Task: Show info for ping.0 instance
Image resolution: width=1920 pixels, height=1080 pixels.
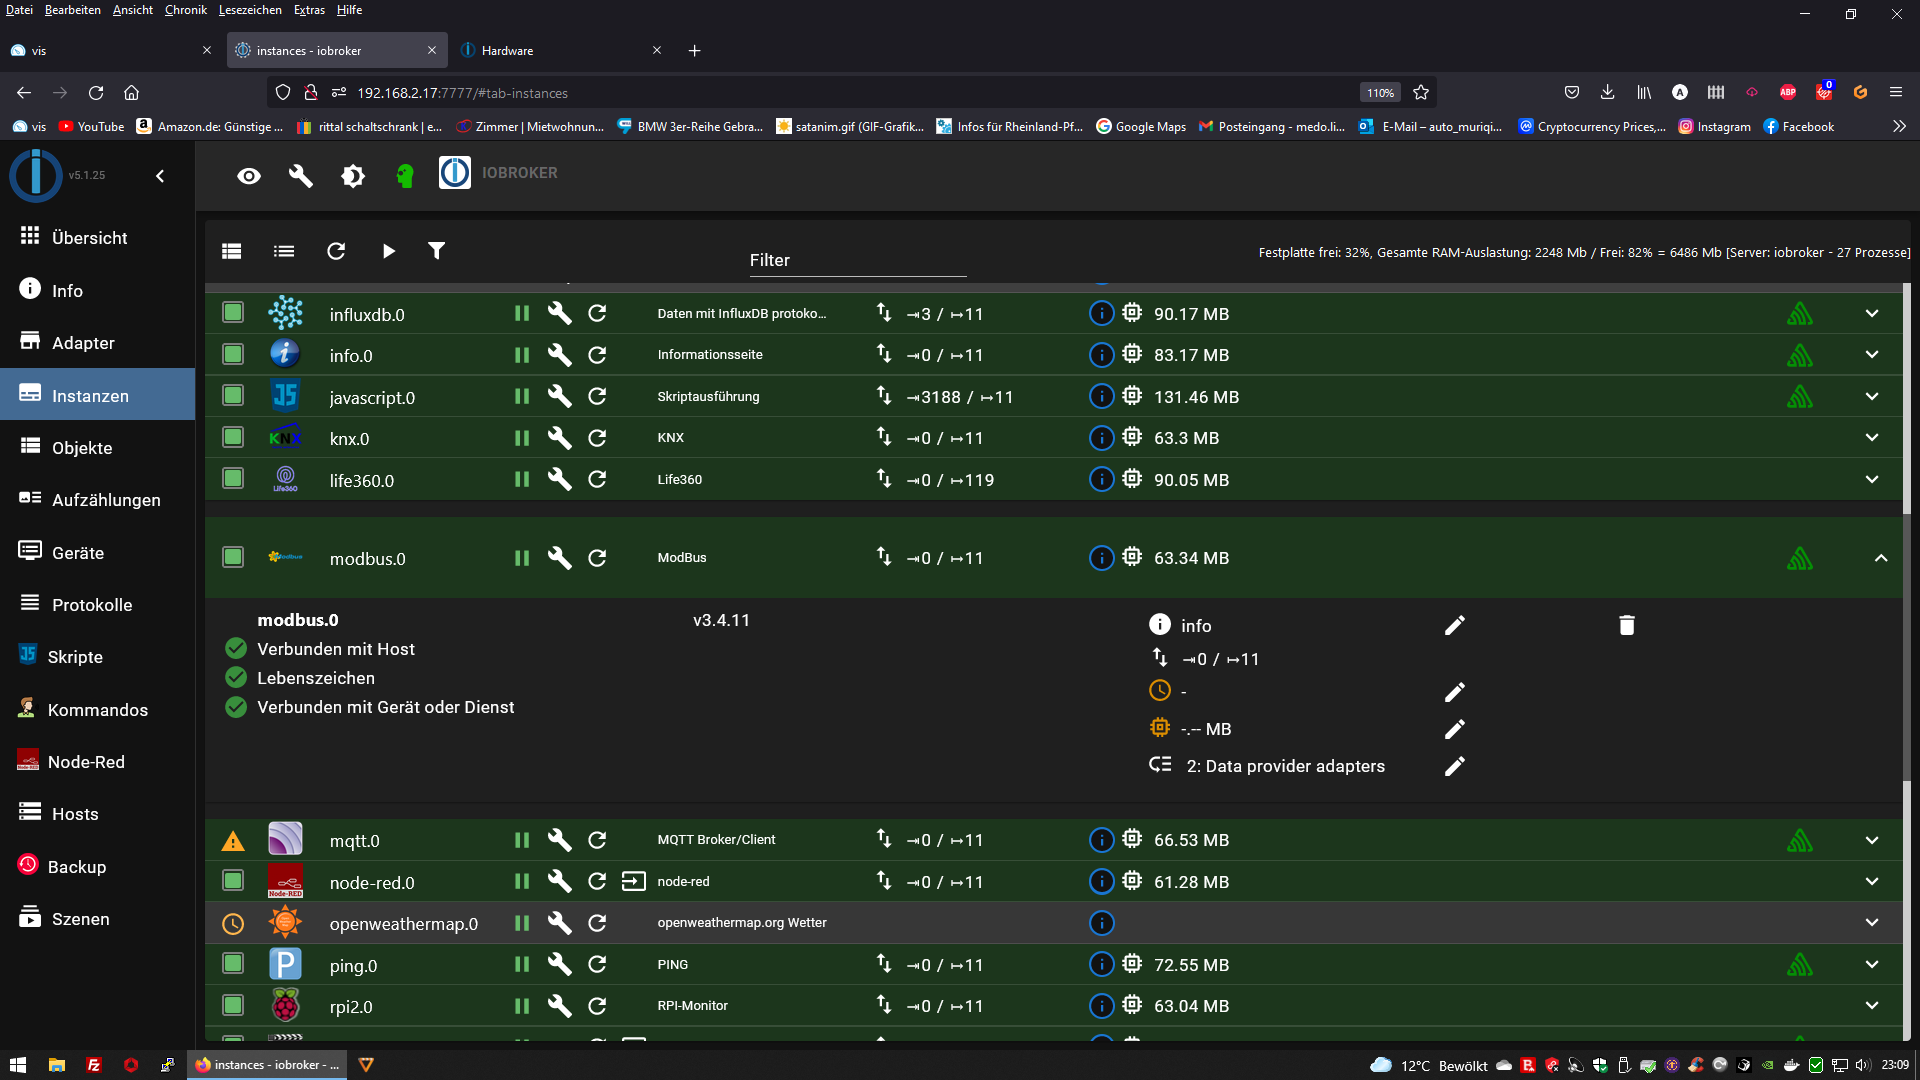Action: [x=1101, y=964]
